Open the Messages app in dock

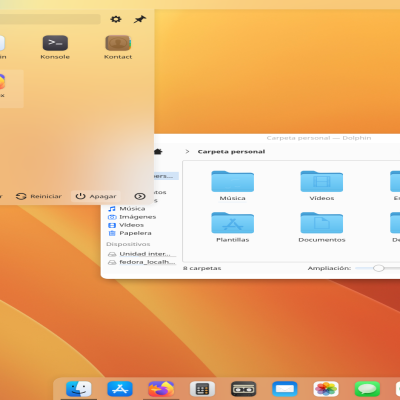pos(367,389)
